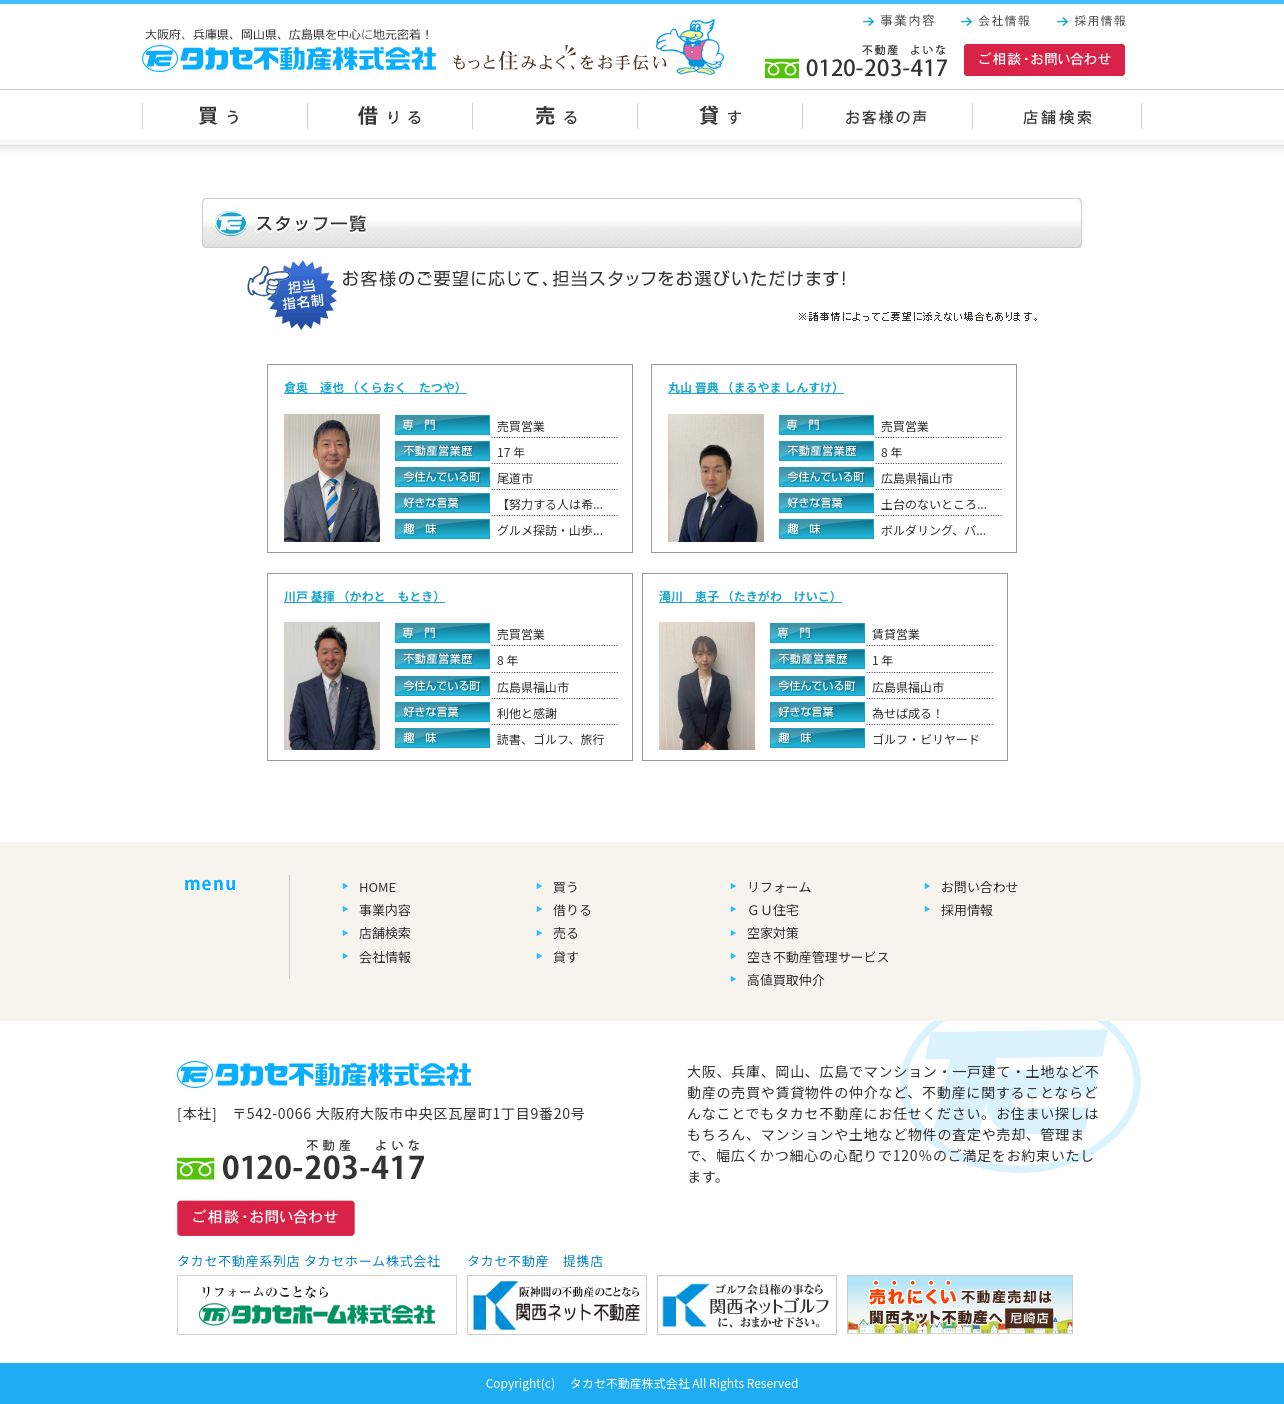Click 尾道市 in 倉奥's card
This screenshot has height=1404, width=1284.
(515, 479)
